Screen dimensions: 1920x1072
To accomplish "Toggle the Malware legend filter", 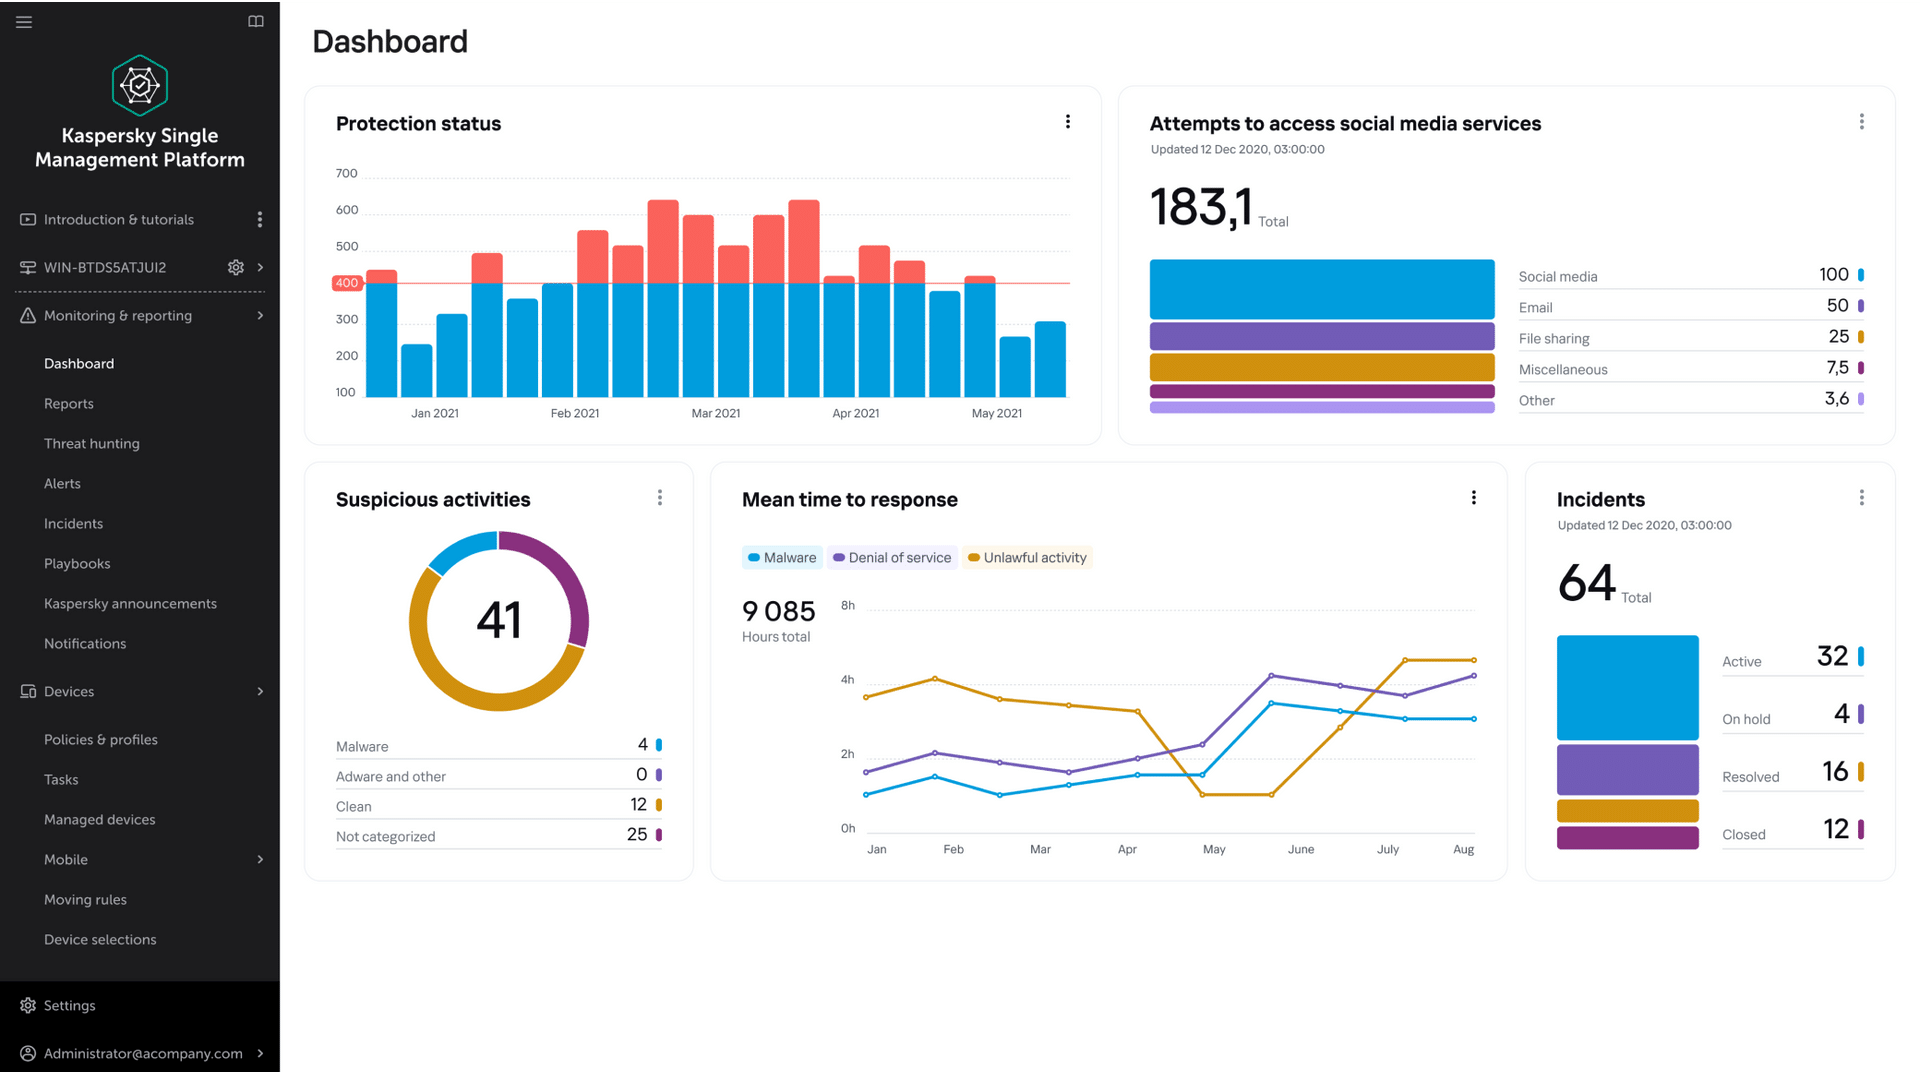I will pos(782,558).
